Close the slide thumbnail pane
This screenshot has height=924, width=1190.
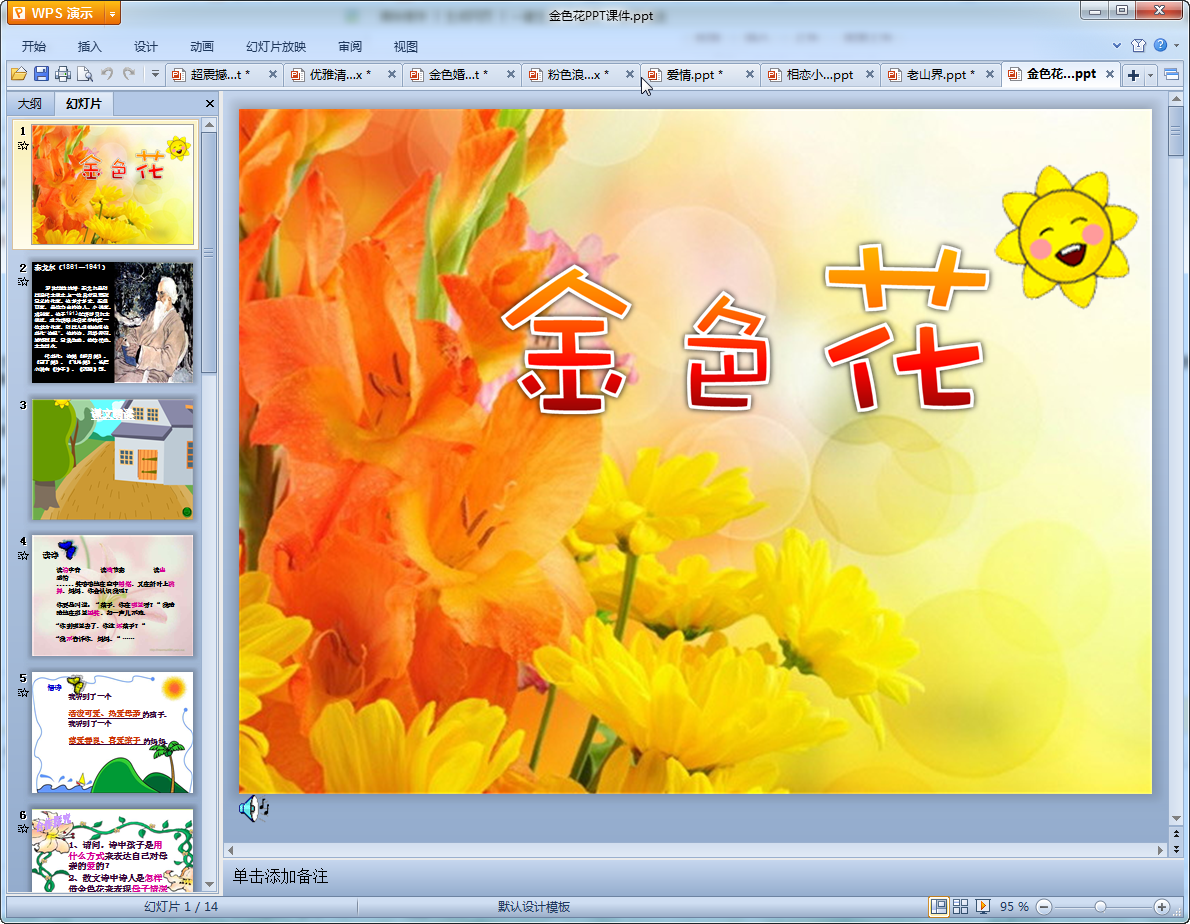[x=209, y=103]
